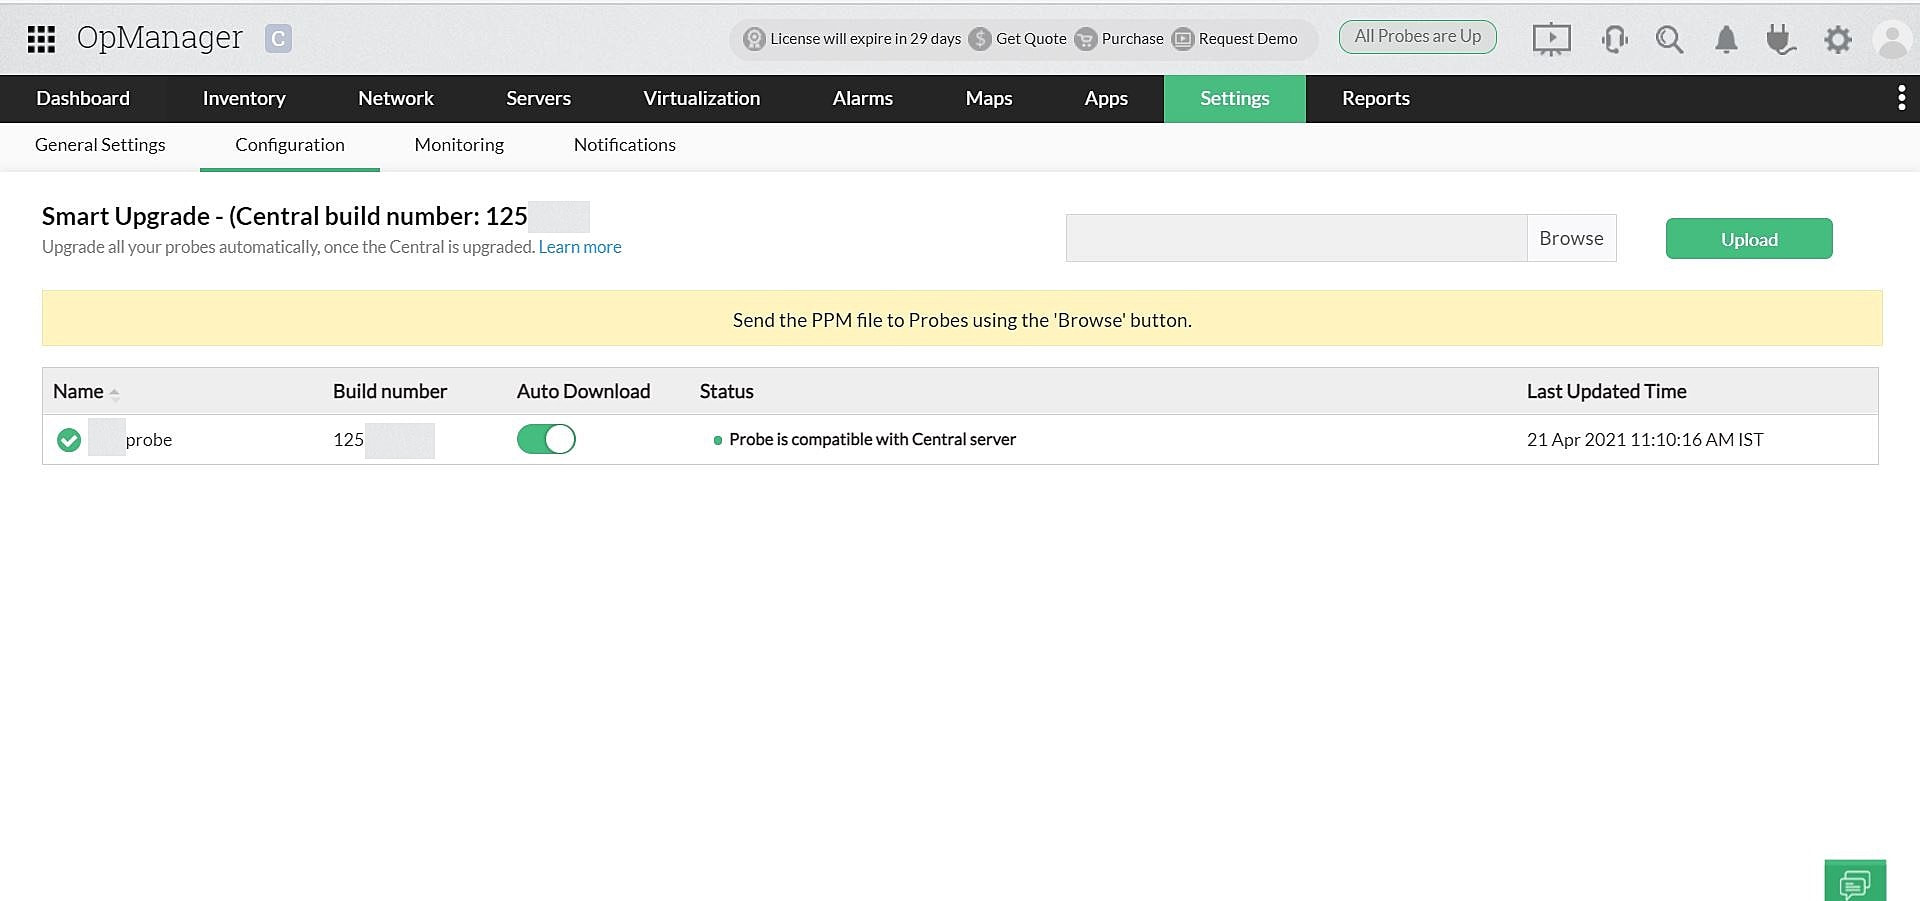Image resolution: width=1920 pixels, height=901 pixels.
Task: Sort the table by Name column arrow
Action: [114, 393]
